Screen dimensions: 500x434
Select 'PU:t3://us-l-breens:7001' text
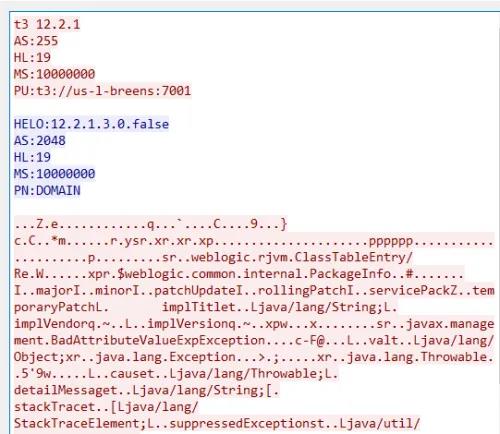[x=103, y=91]
